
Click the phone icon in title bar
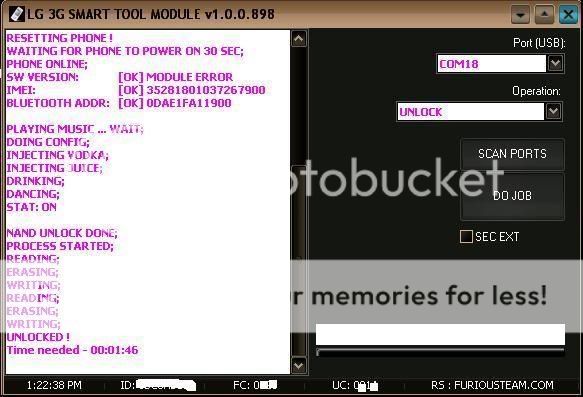(x=16, y=14)
